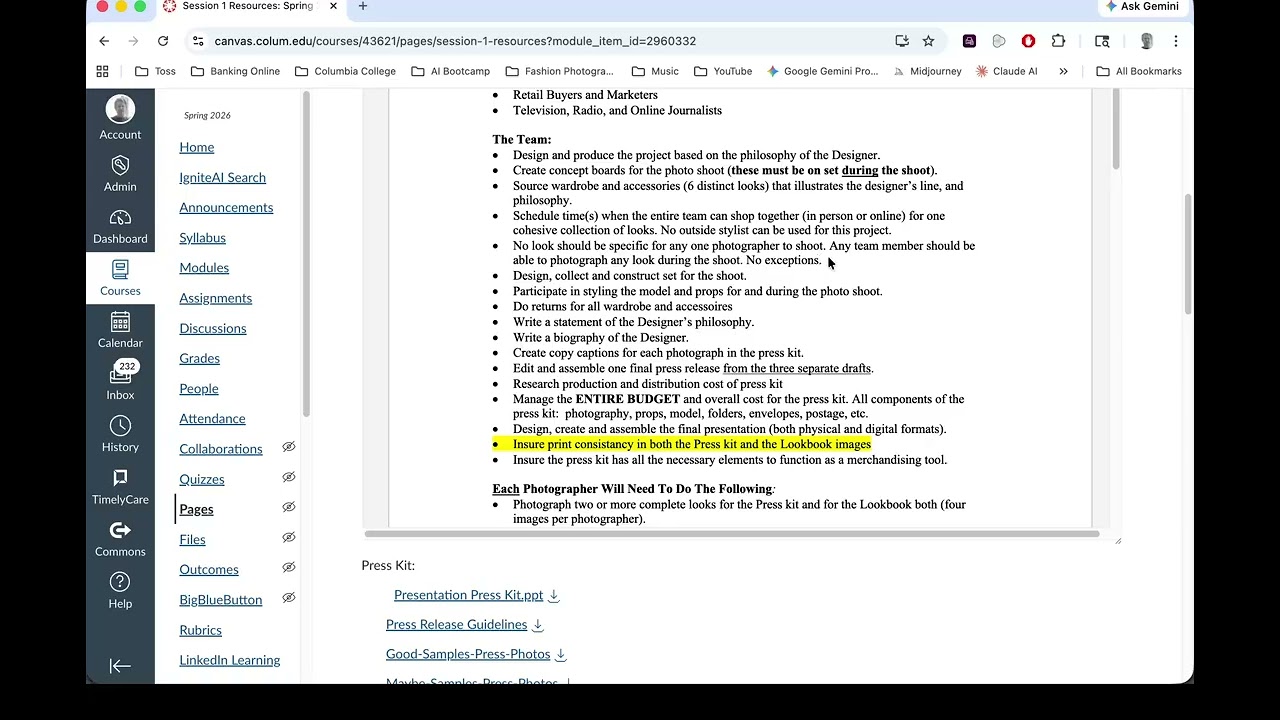Click the browser Back arrow
1280x720 pixels.
click(x=104, y=41)
